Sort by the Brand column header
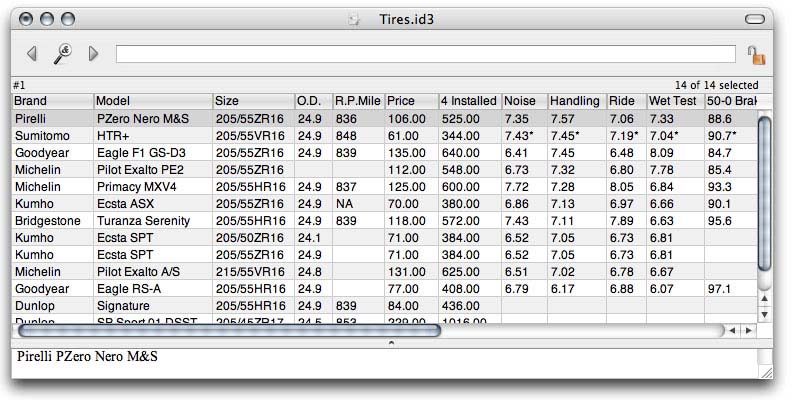Screen dimensions: 791x400 52,101
